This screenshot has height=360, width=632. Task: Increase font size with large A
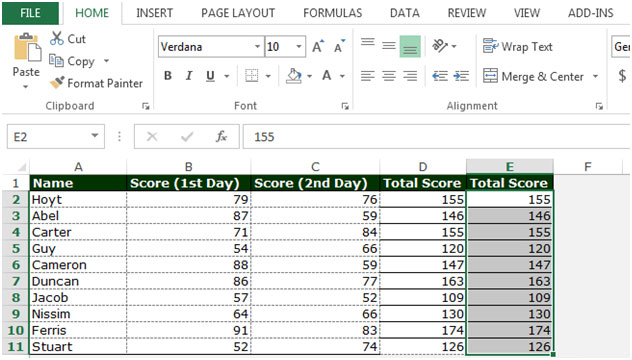click(x=318, y=47)
